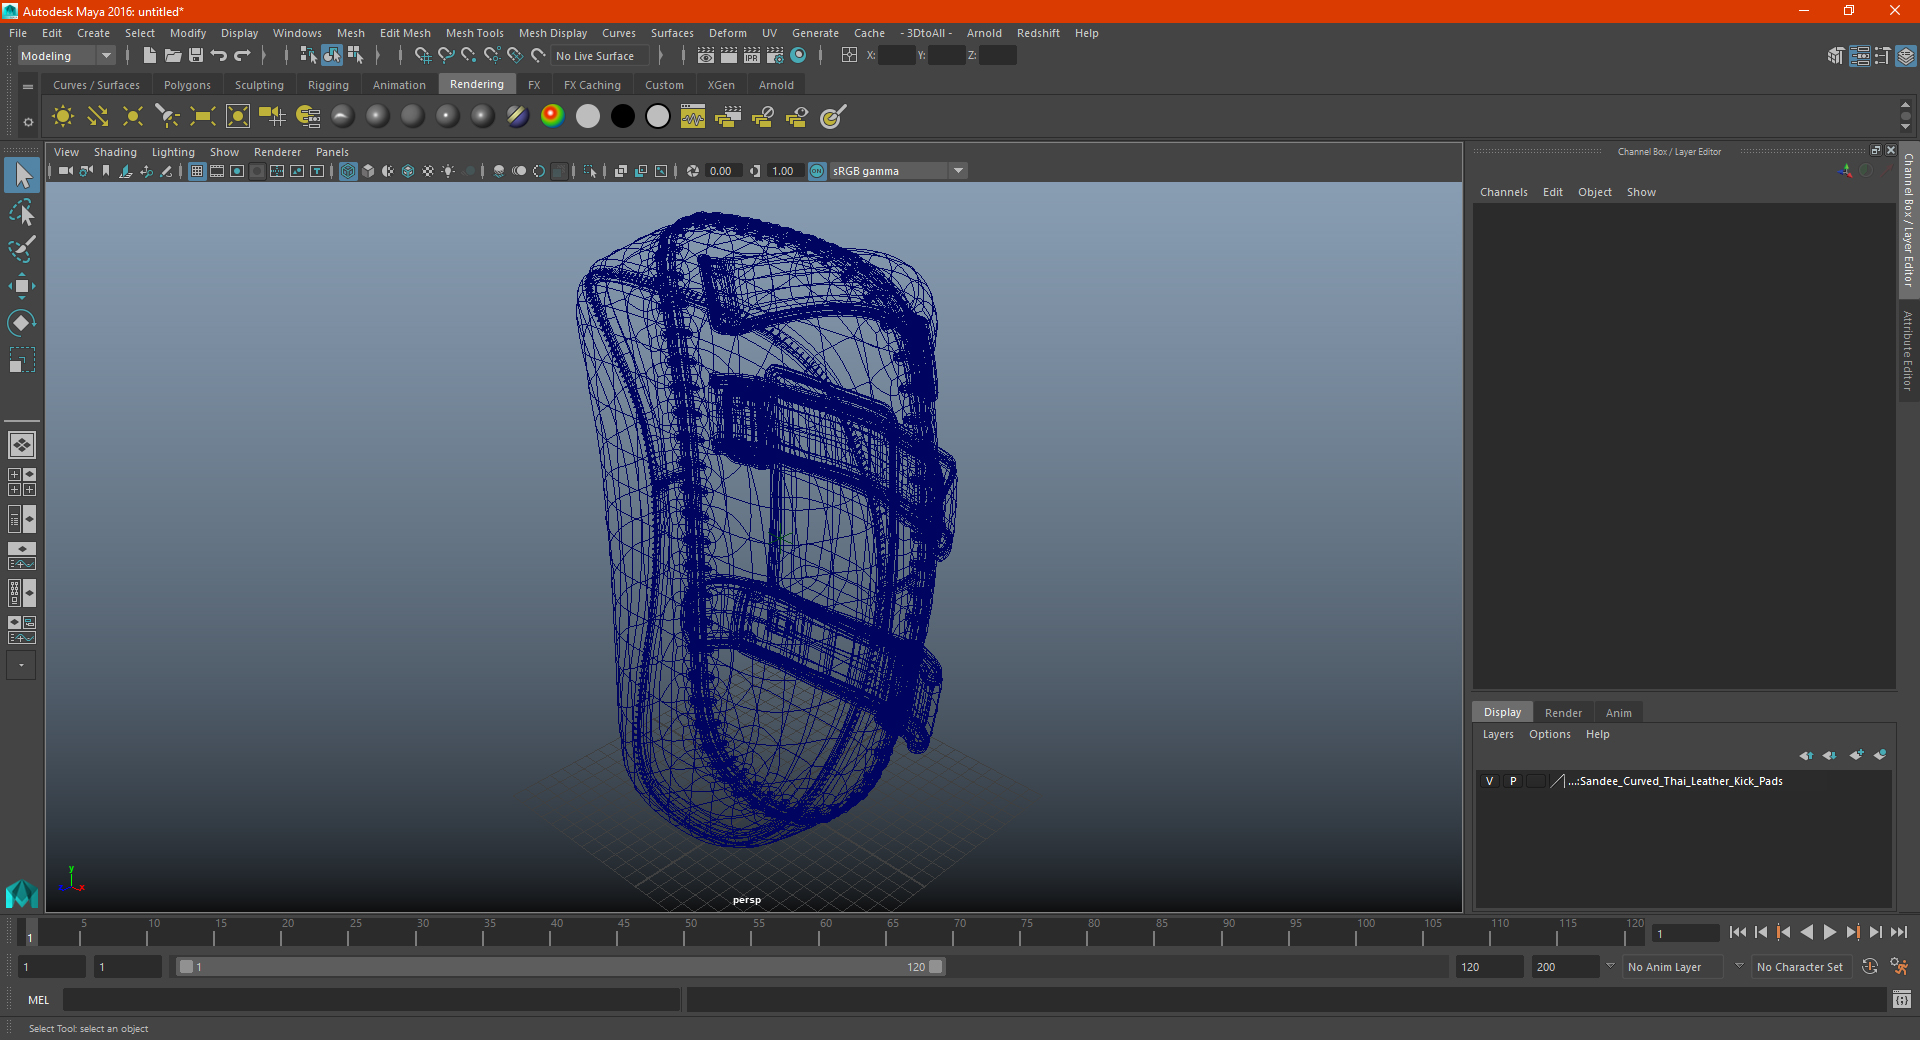Click the No Live Surface field
The image size is (1920, 1040).
pyautogui.click(x=601, y=56)
